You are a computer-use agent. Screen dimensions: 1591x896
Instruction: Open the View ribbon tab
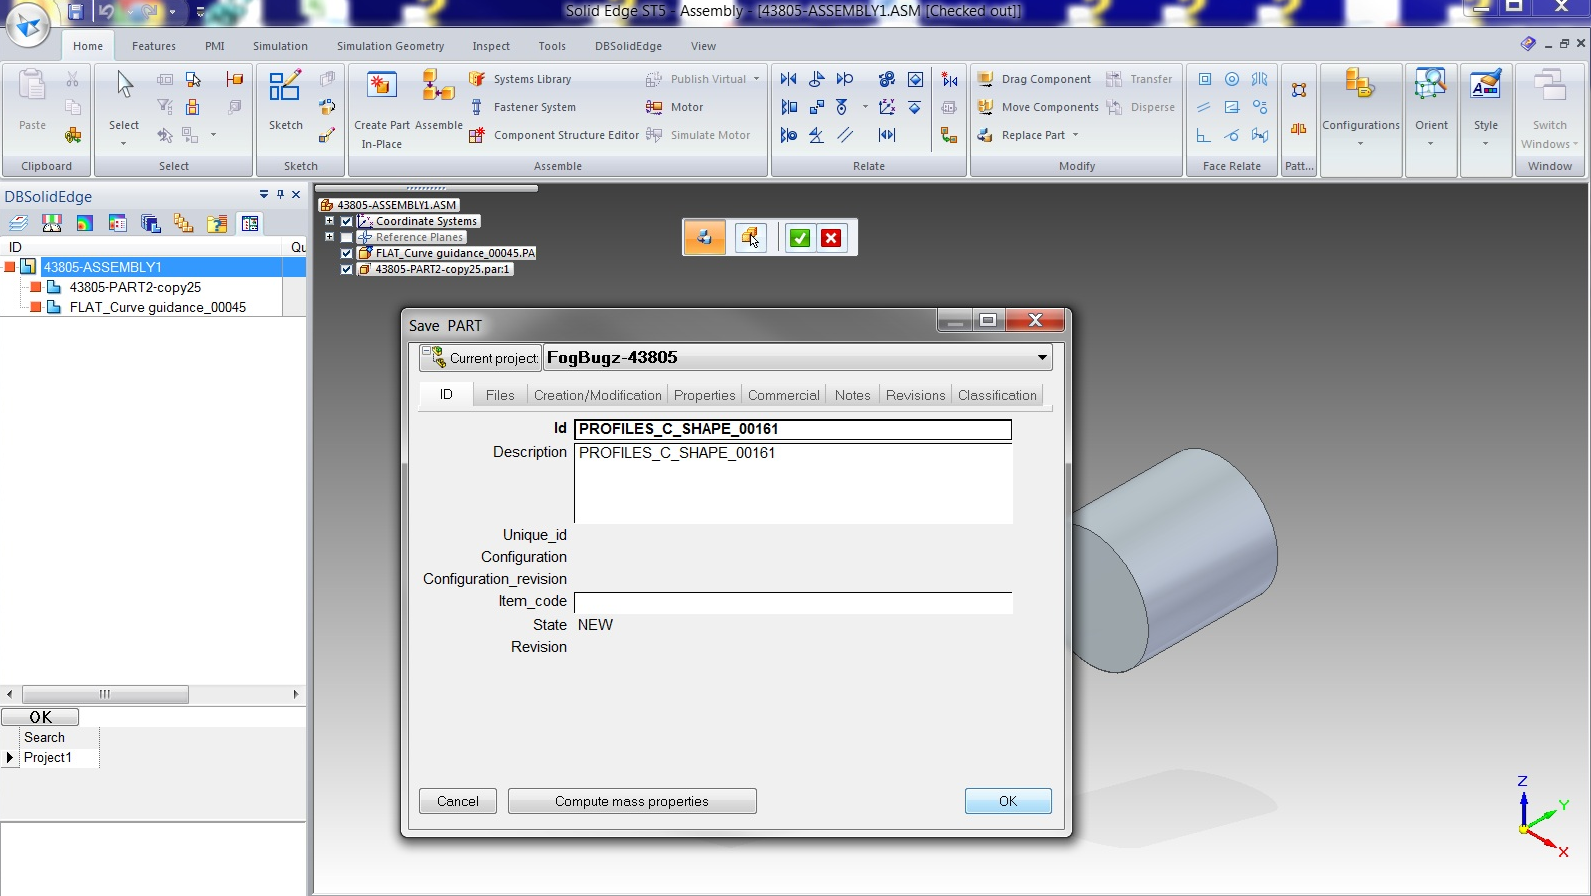point(703,46)
